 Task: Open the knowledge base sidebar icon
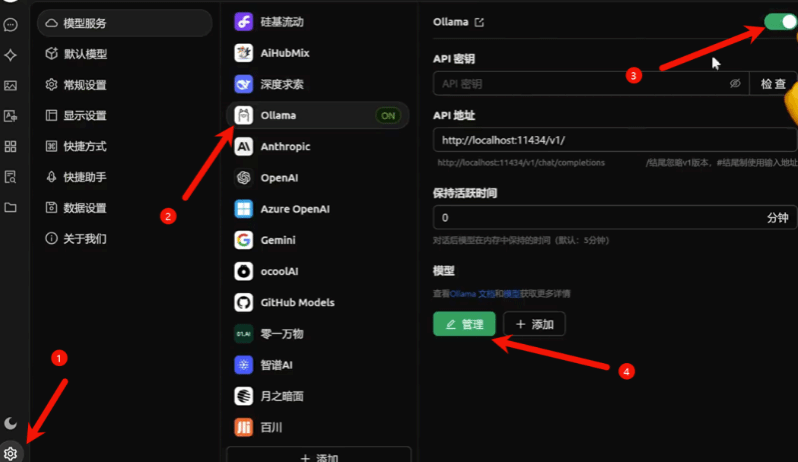pyautogui.click(x=10, y=177)
